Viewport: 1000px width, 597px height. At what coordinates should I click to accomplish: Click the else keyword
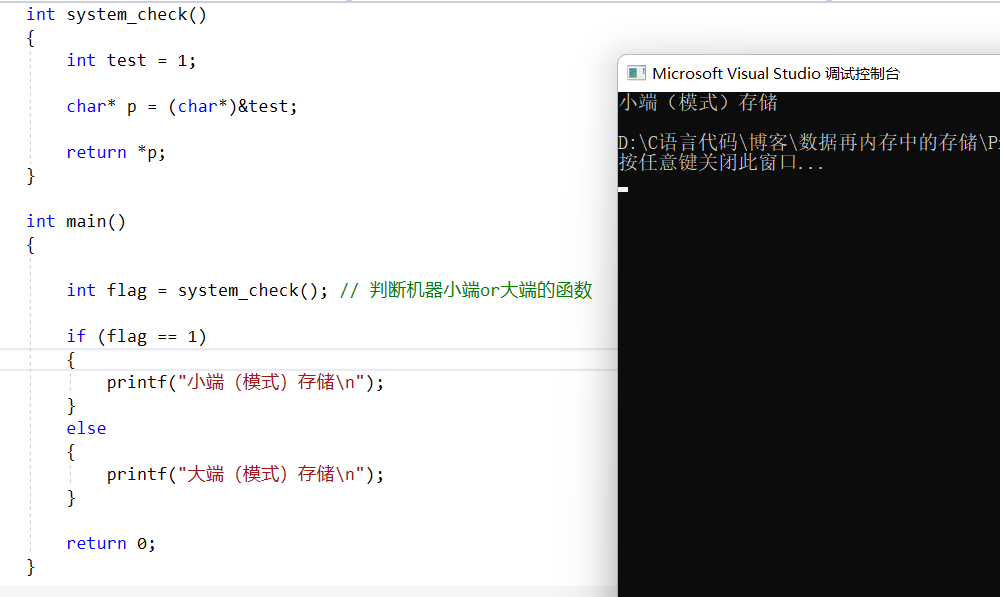86,428
